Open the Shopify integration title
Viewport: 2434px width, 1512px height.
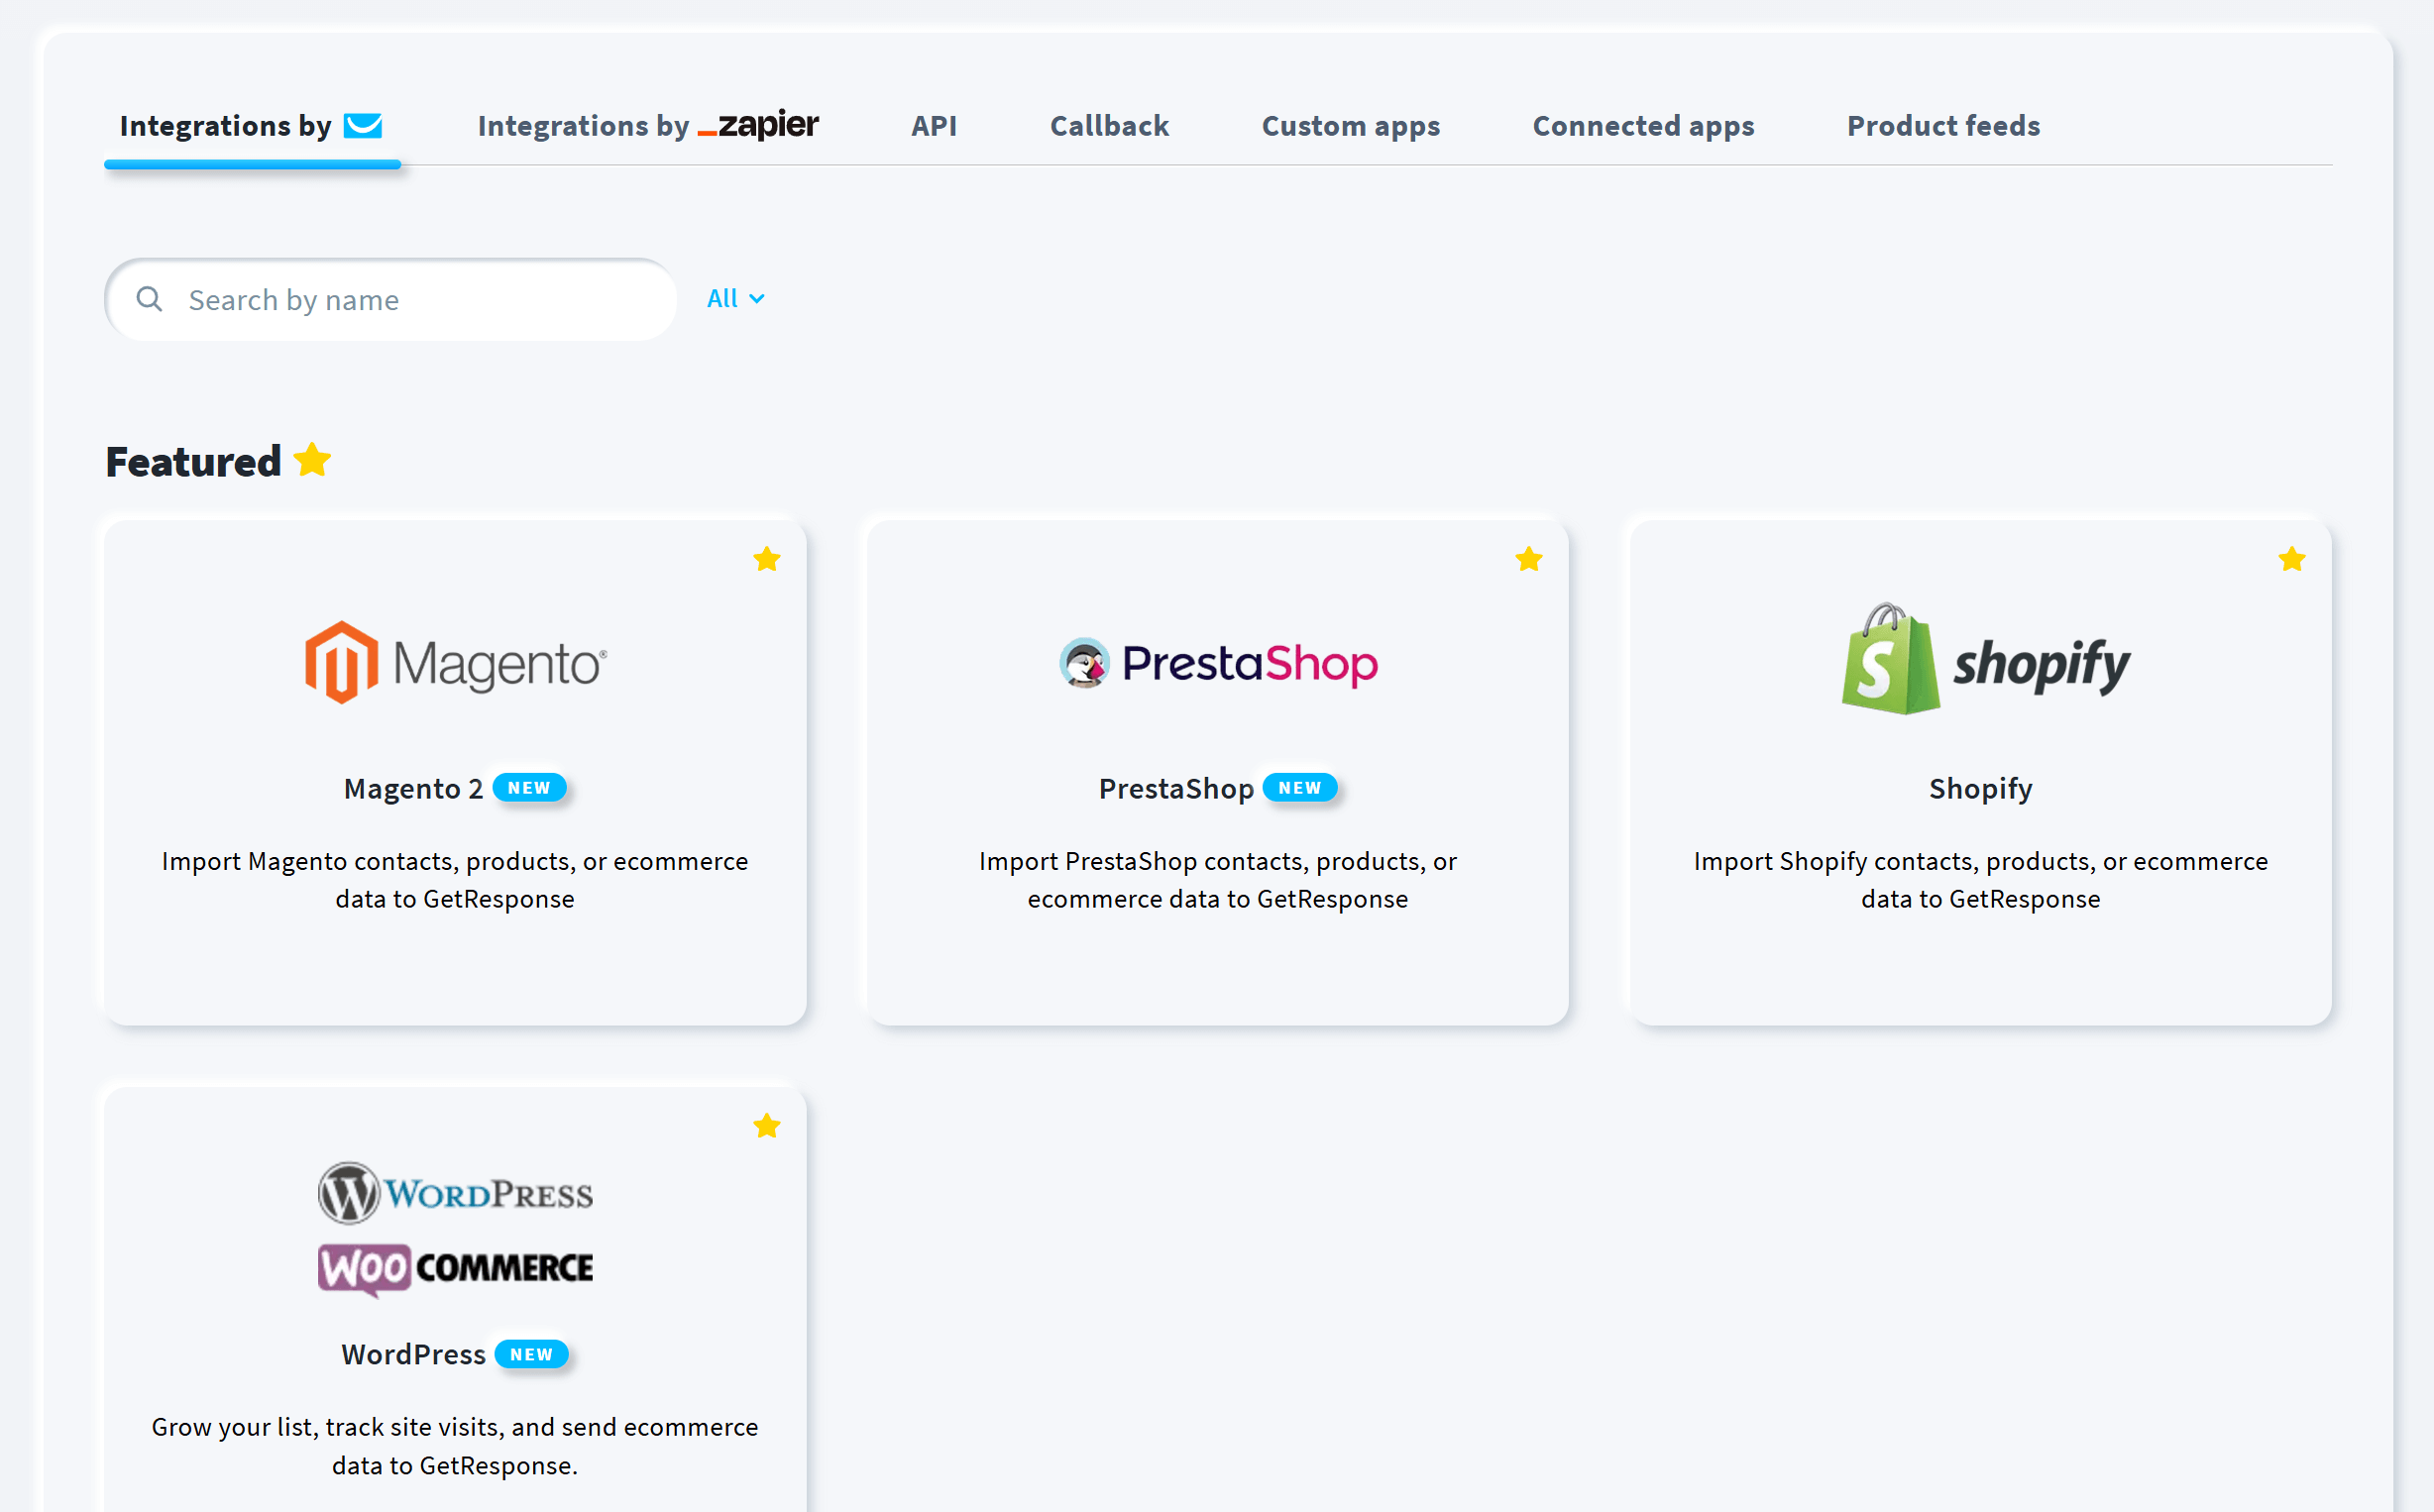pos(1980,789)
